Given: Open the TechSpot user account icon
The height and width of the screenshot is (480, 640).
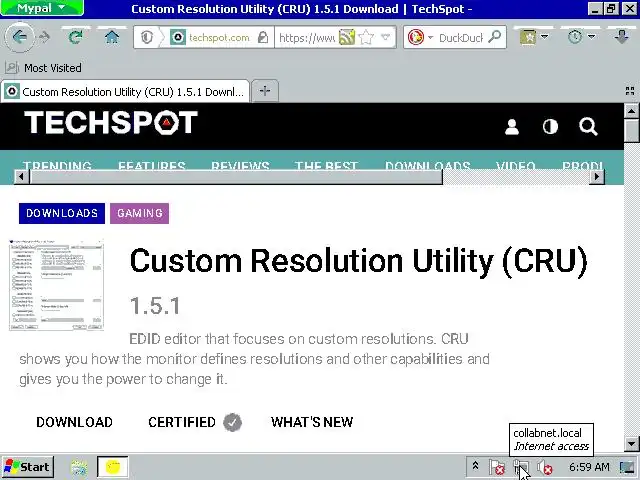Looking at the screenshot, I should [512, 127].
